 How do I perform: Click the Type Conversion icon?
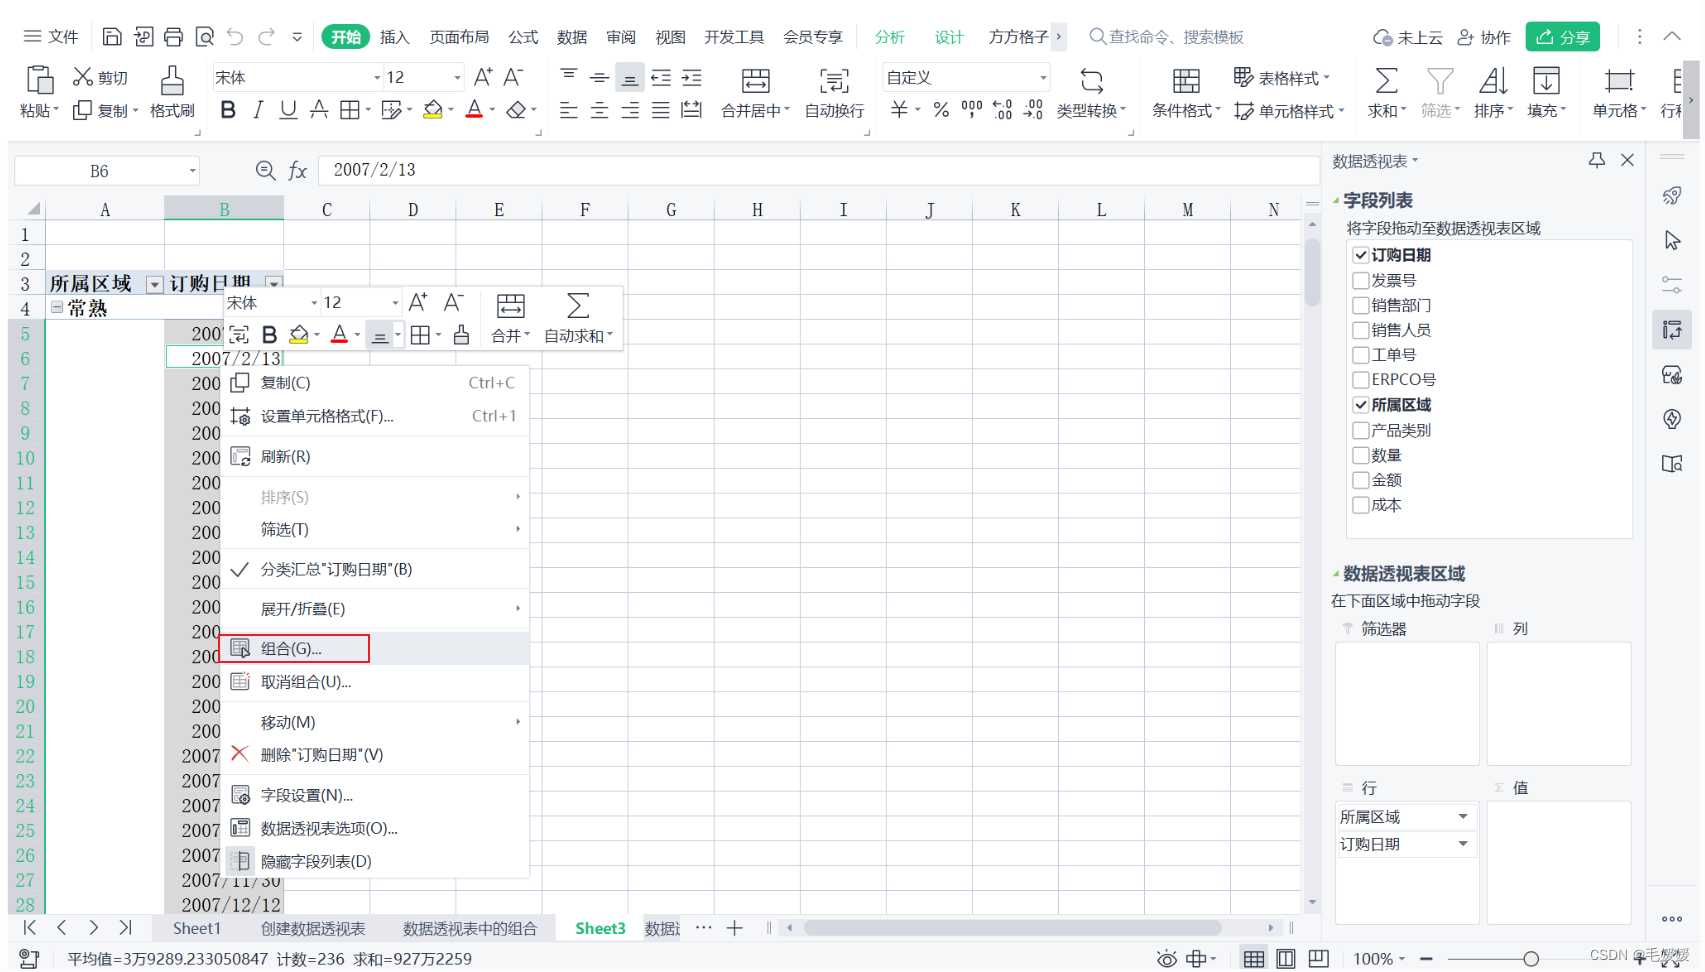click(x=1091, y=80)
